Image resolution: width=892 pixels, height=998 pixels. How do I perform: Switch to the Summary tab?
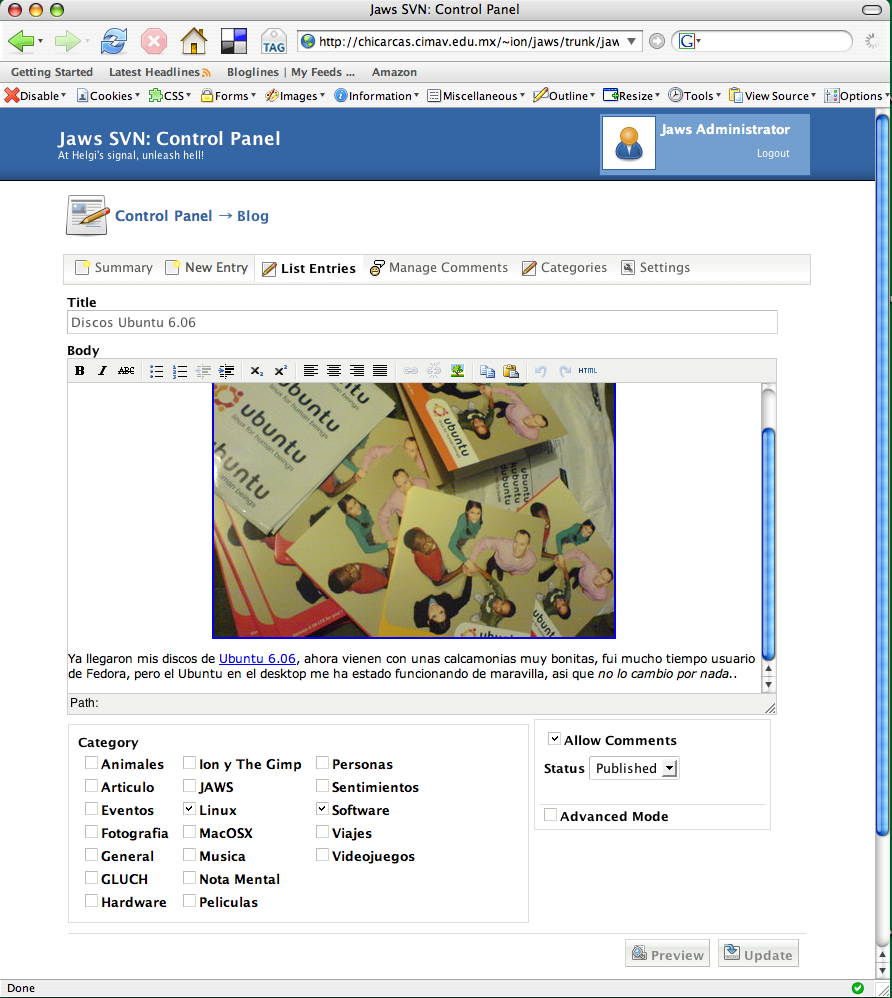pos(114,267)
